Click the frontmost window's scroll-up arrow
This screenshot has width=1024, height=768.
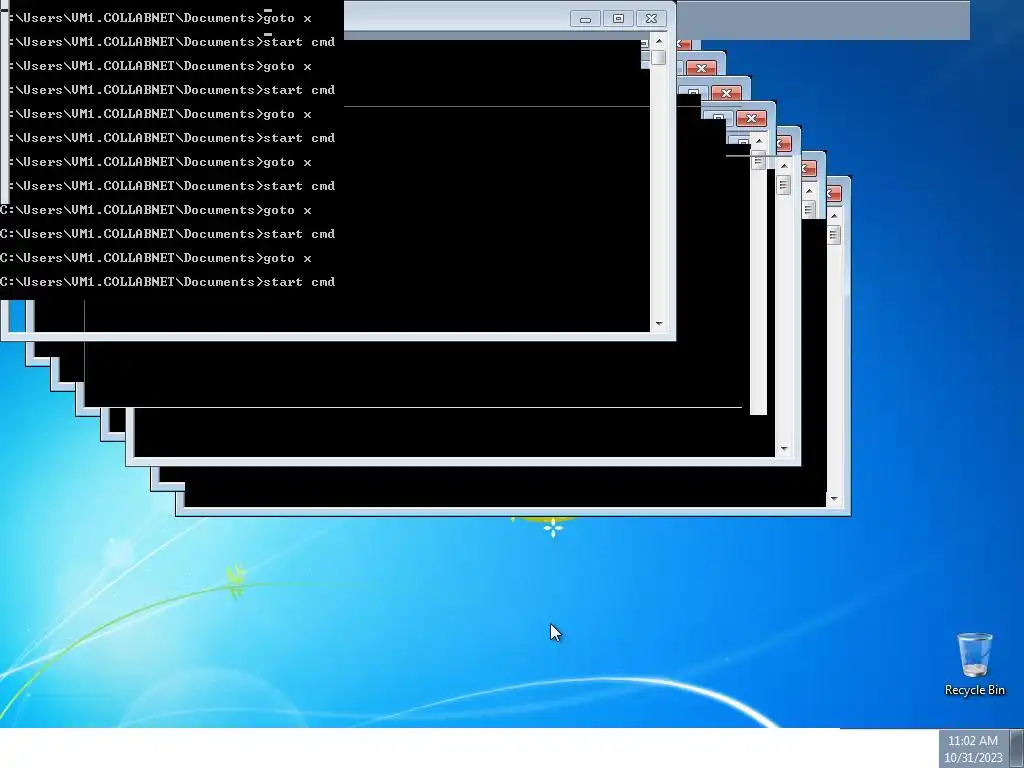659,41
